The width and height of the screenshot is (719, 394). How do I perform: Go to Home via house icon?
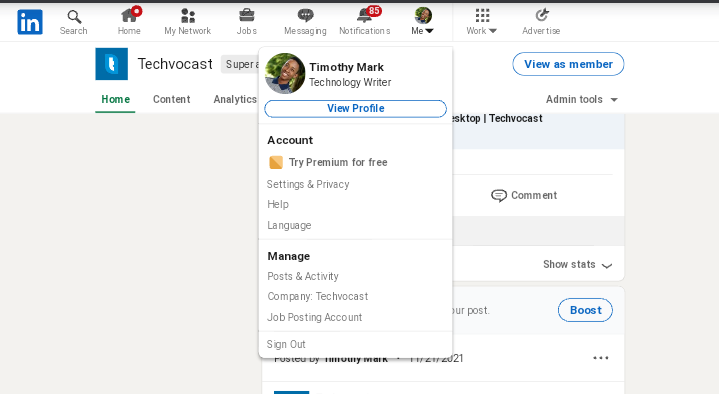coord(129,16)
